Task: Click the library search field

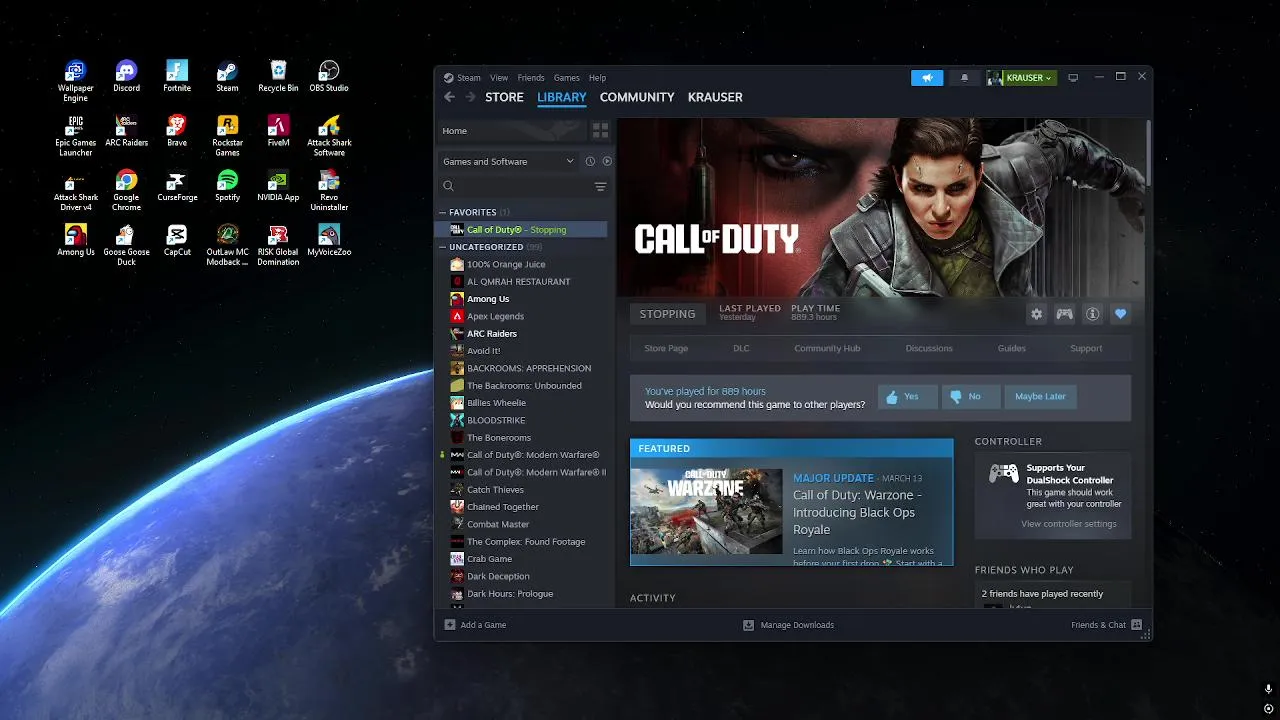Action: point(515,186)
